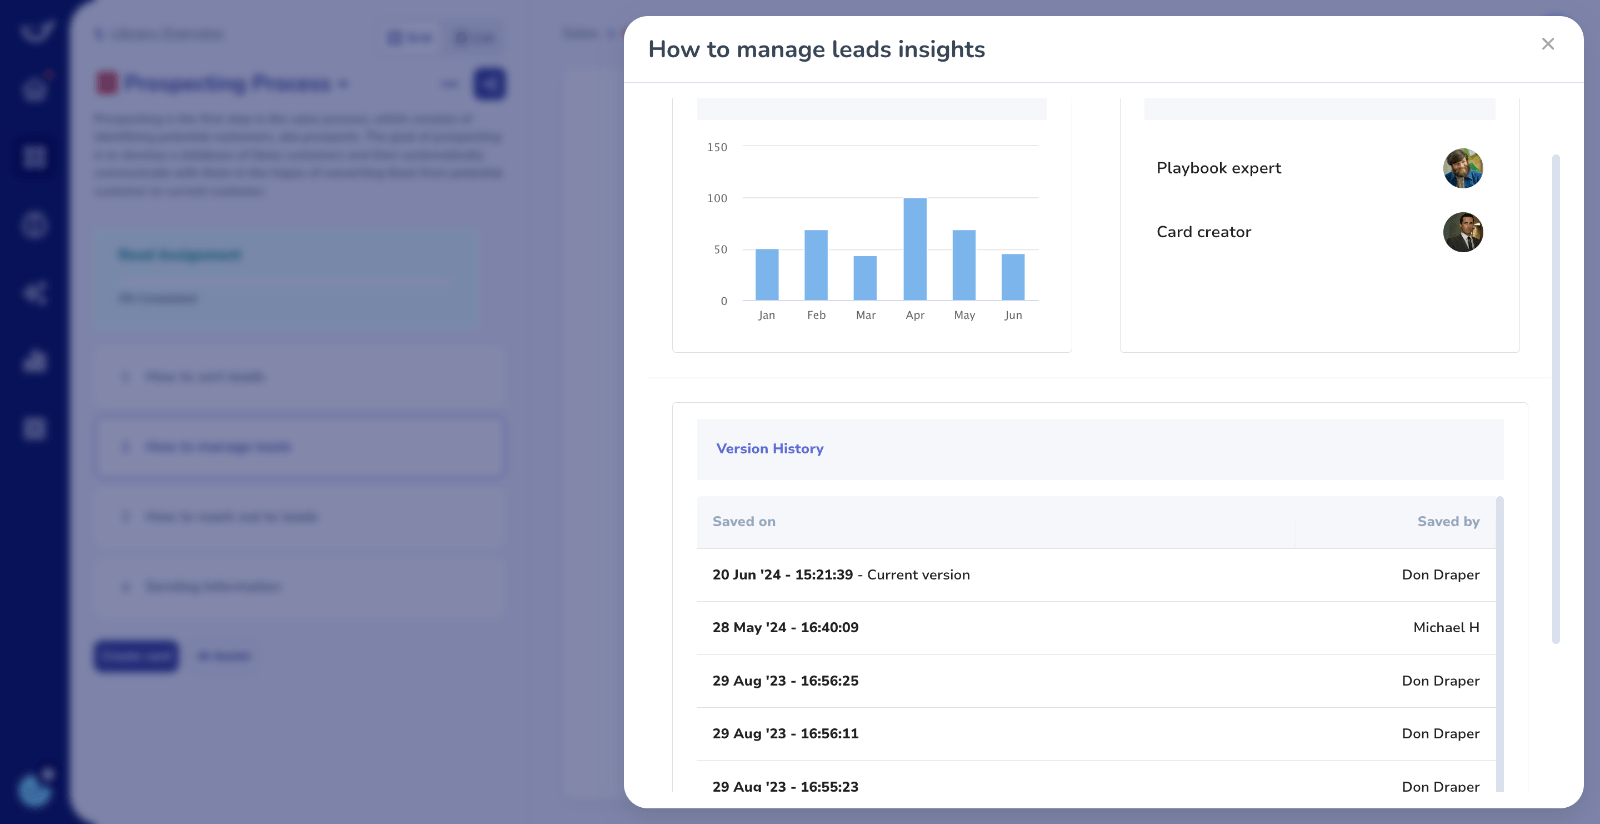Click the Card creator avatar
The height and width of the screenshot is (824, 1600).
pos(1462,232)
